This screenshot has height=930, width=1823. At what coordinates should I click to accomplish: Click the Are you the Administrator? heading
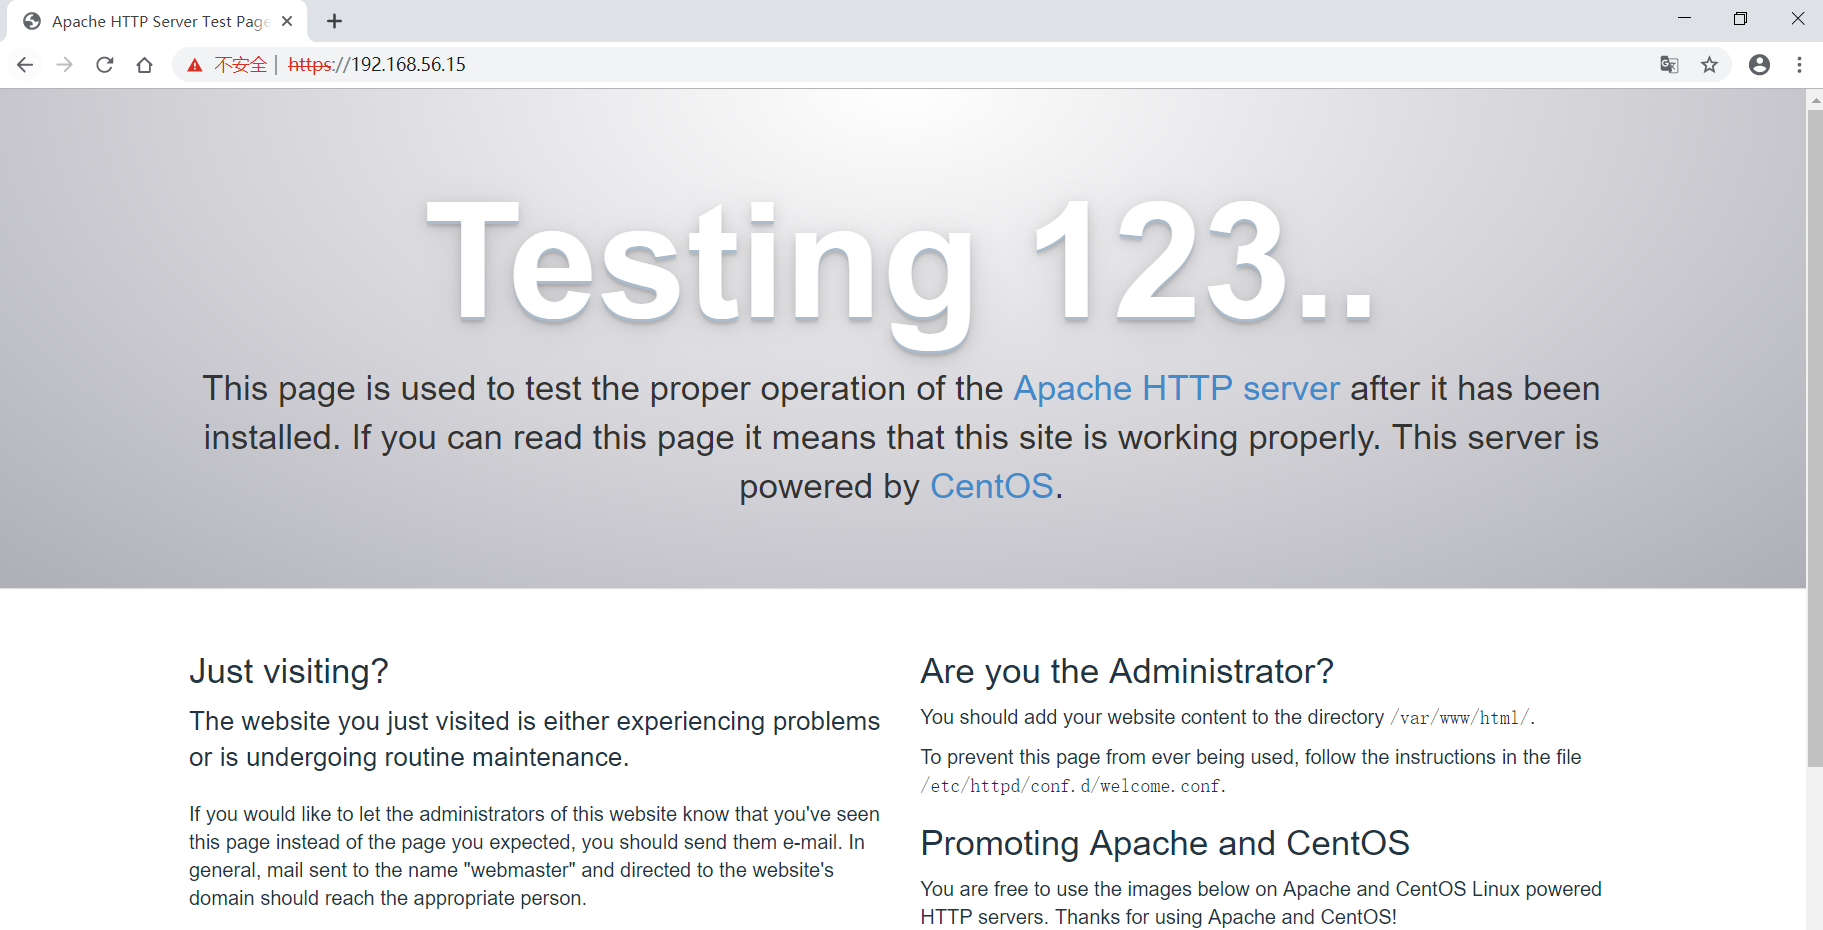pos(1127,671)
